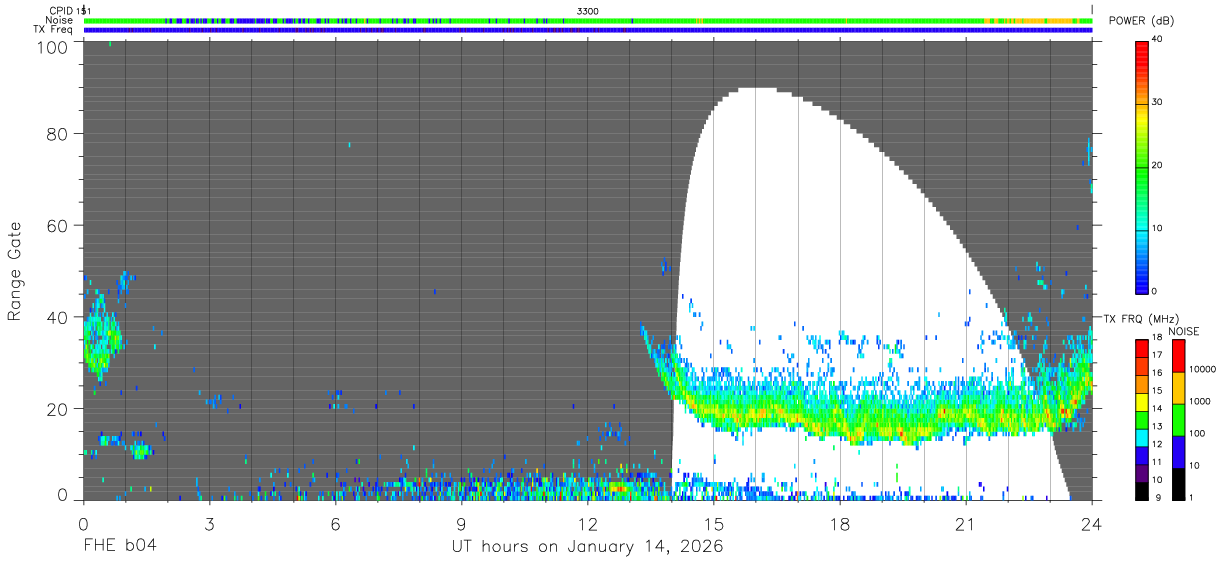
Task: Click the 100 label on NOISE legend
Action: (1195, 433)
